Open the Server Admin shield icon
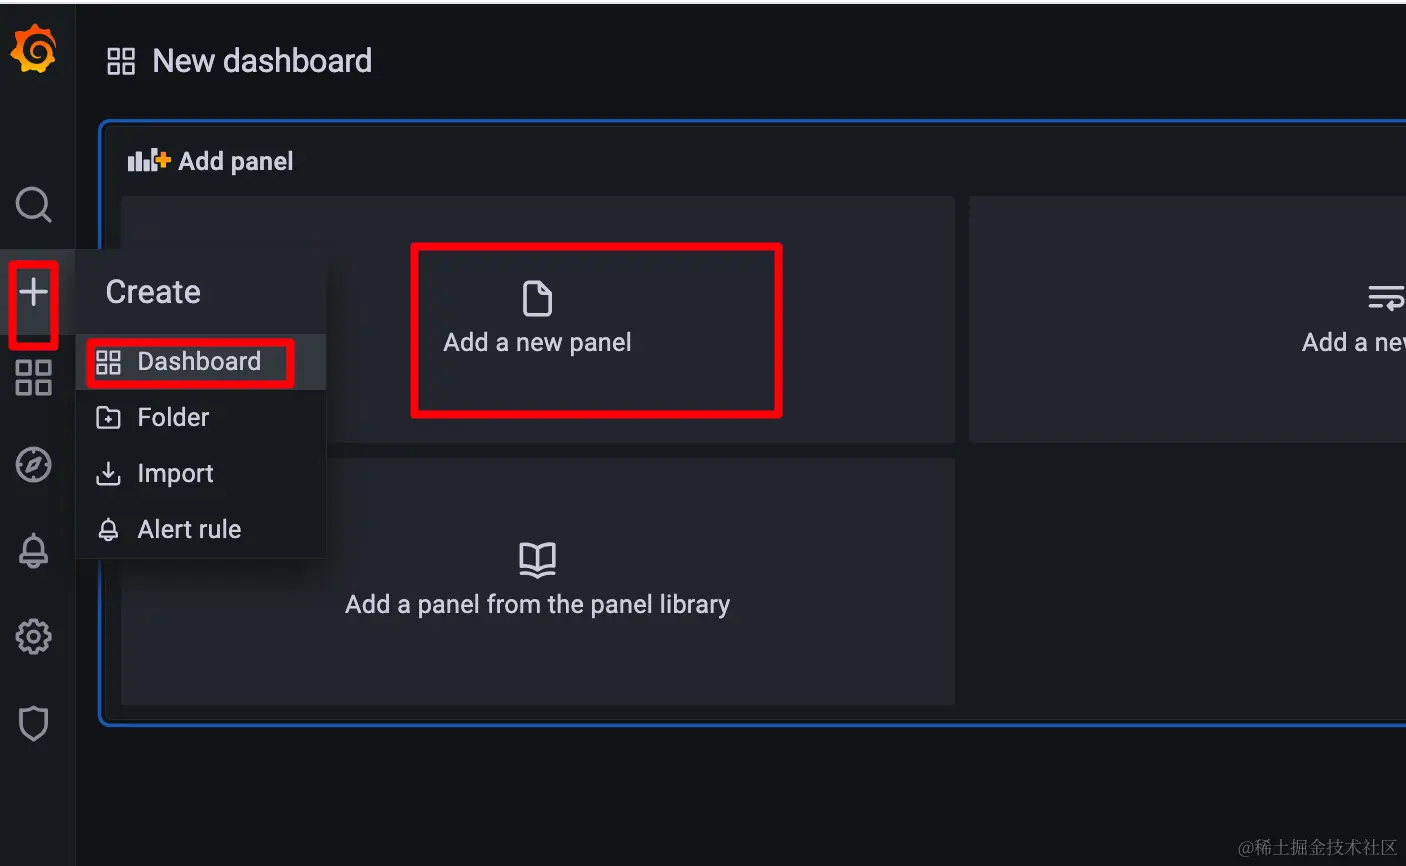 (33, 723)
